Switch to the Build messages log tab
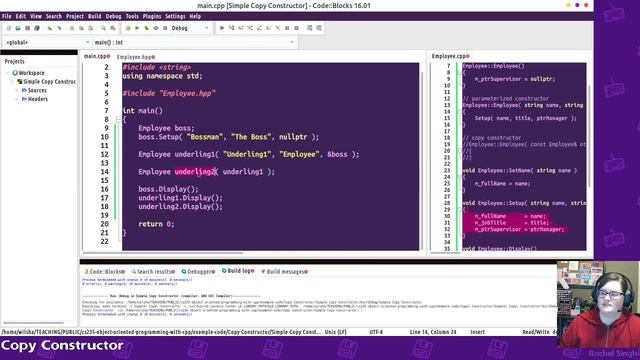 coord(284,271)
